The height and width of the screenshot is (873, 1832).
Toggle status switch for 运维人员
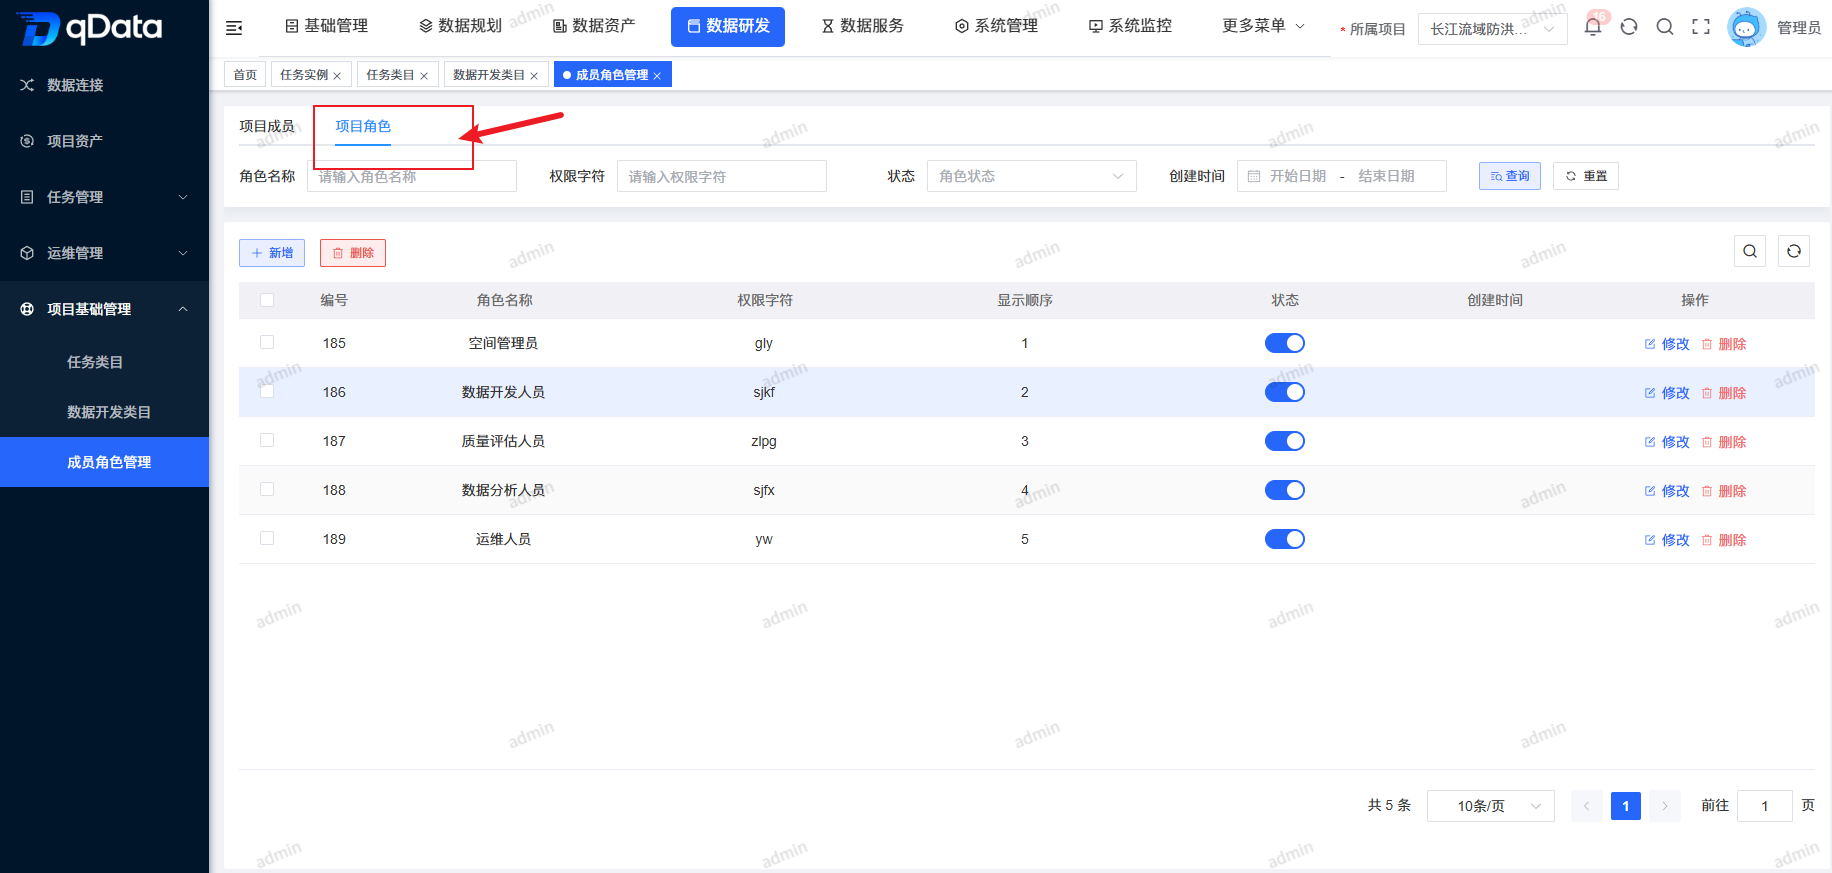point(1285,539)
